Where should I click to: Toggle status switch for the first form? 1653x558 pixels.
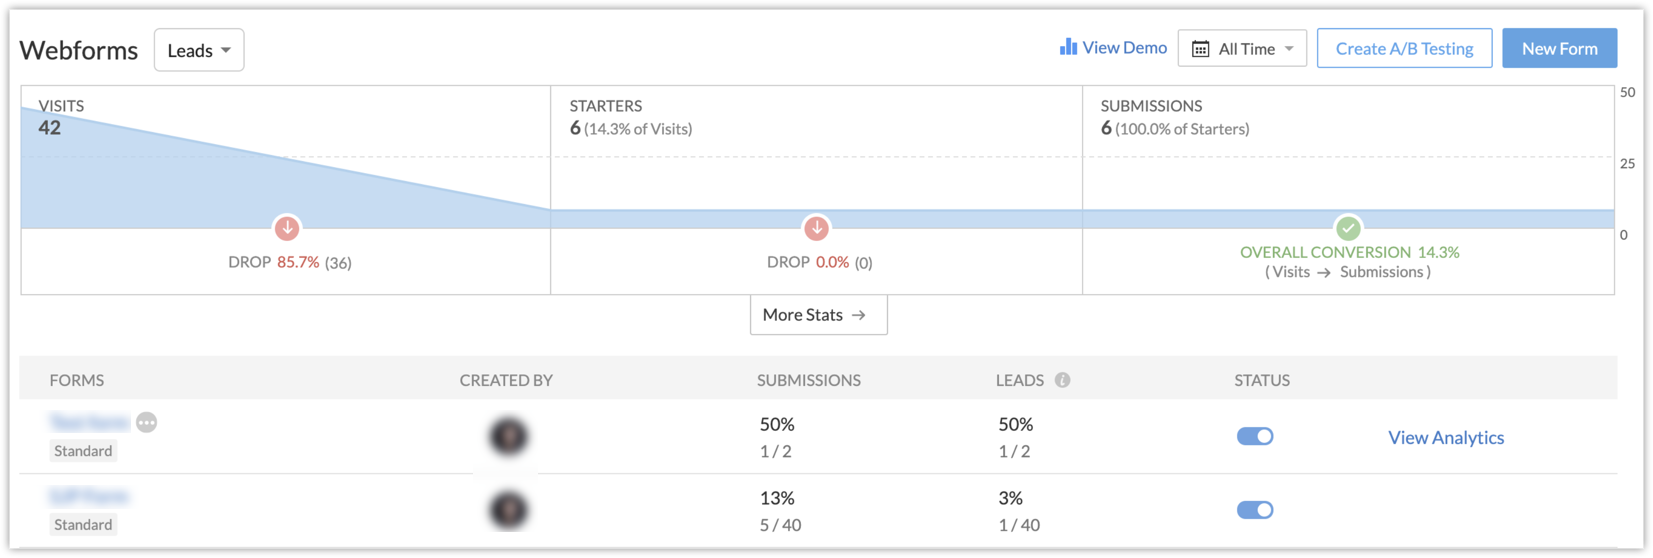(x=1254, y=436)
